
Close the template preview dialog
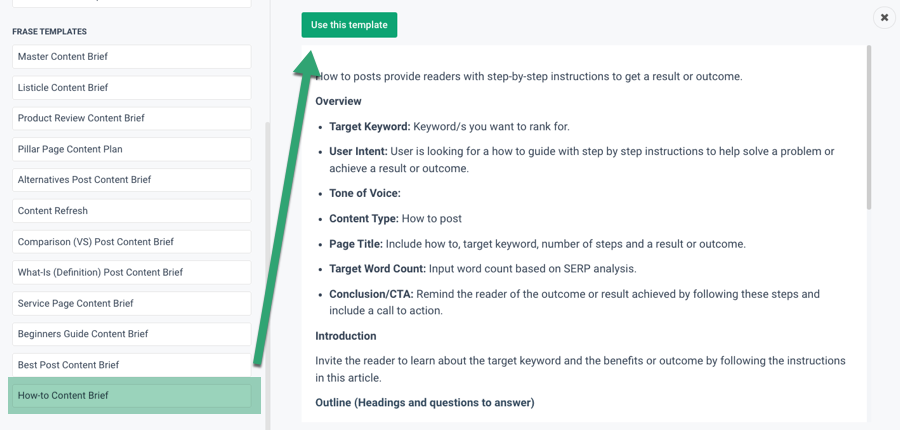tap(884, 18)
